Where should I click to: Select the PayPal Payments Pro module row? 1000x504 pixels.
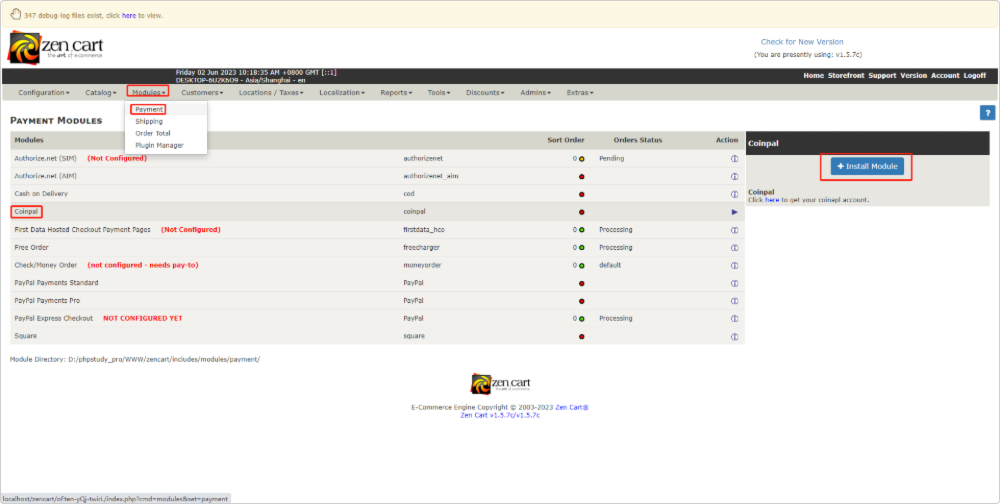[x=49, y=300]
